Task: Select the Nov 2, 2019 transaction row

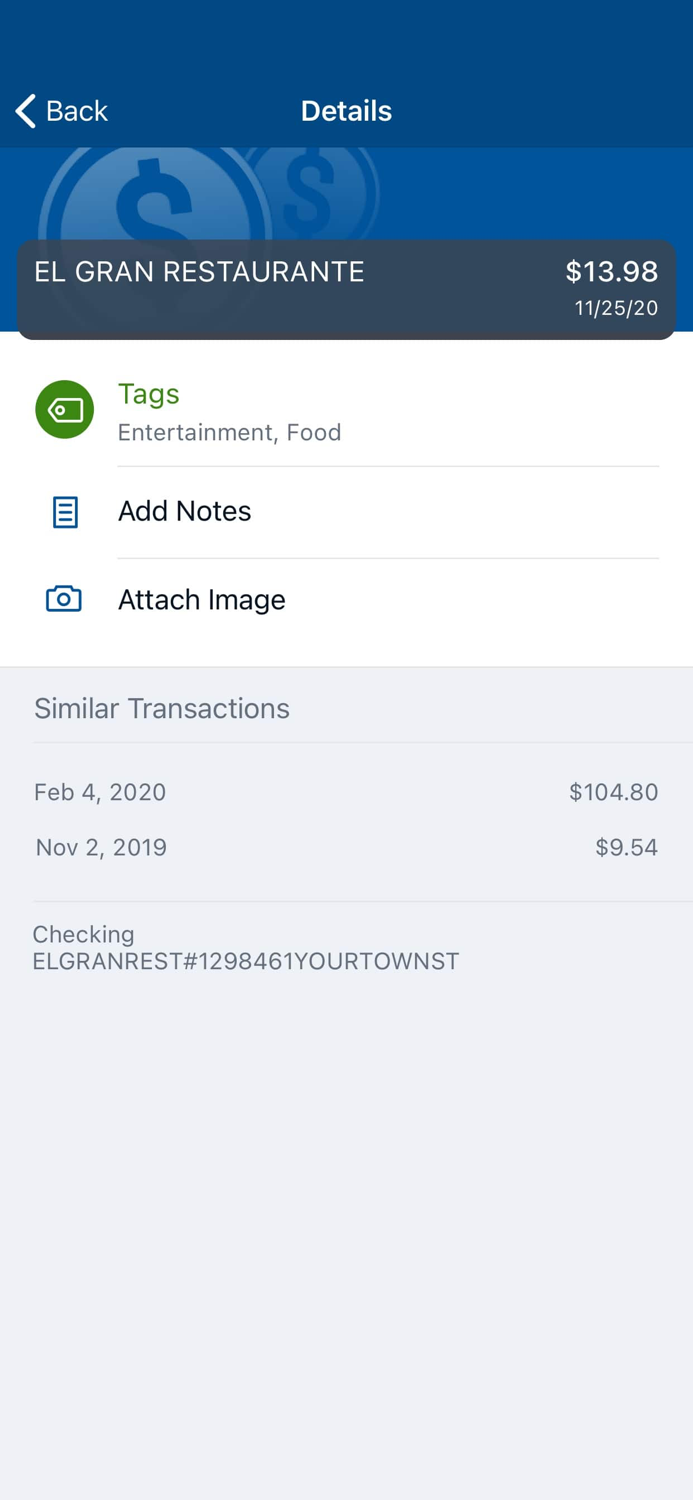Action: coord(100,847)
